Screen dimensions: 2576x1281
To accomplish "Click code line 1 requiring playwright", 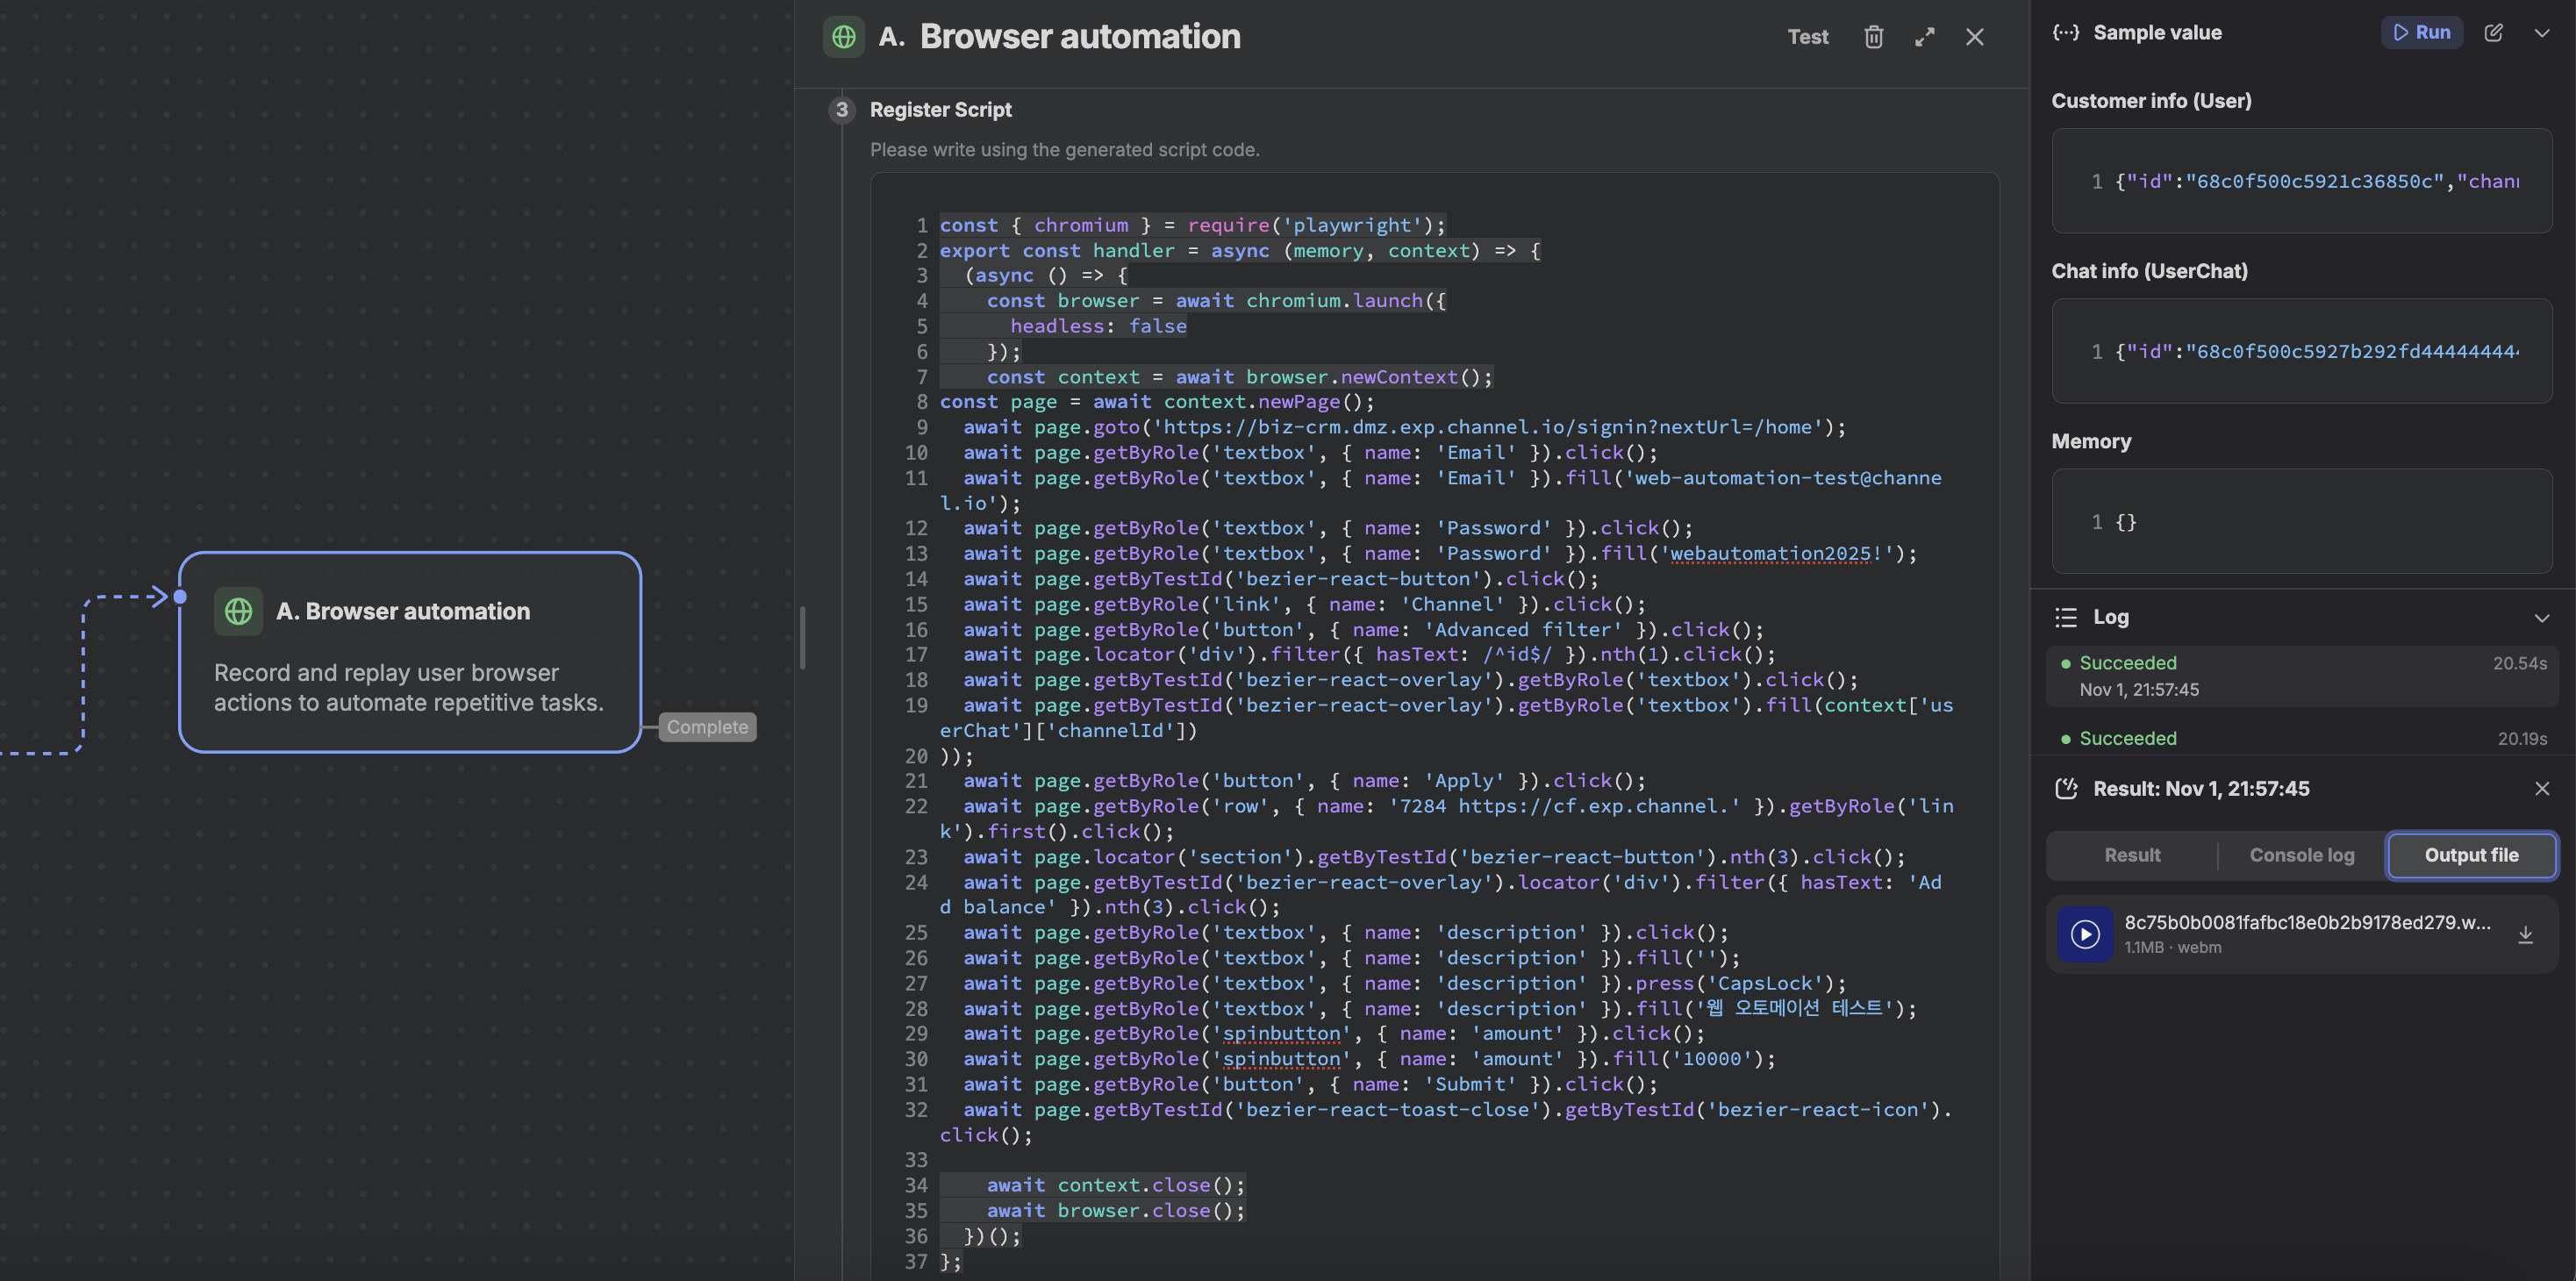I will 1192,225.
